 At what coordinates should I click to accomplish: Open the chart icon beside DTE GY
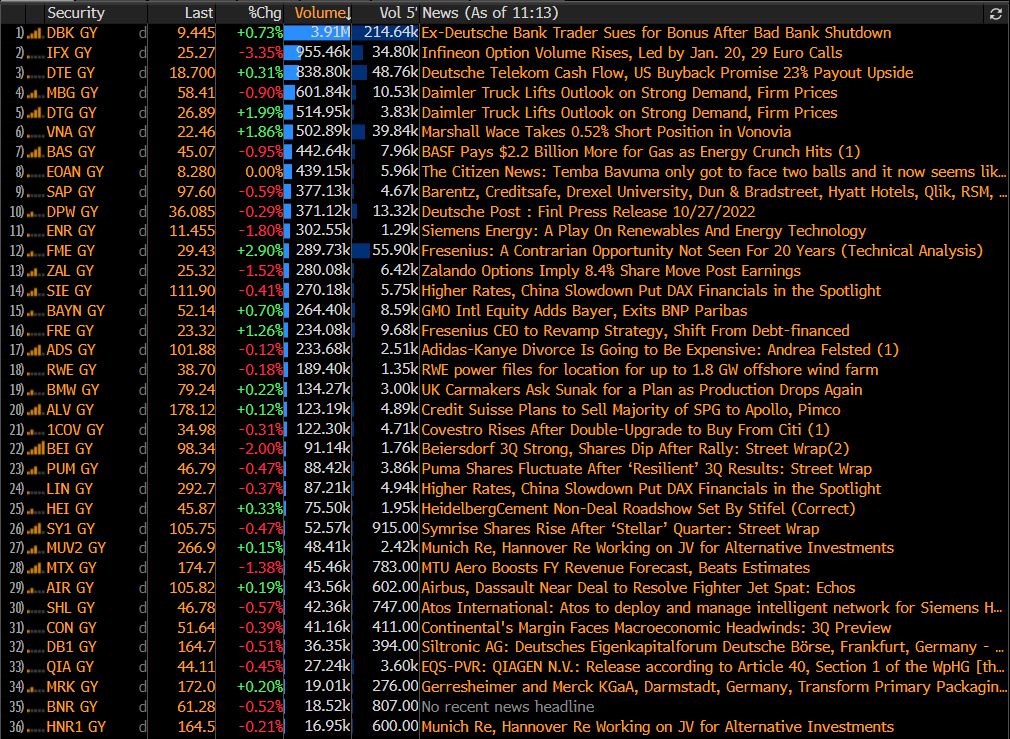(35, 73)
